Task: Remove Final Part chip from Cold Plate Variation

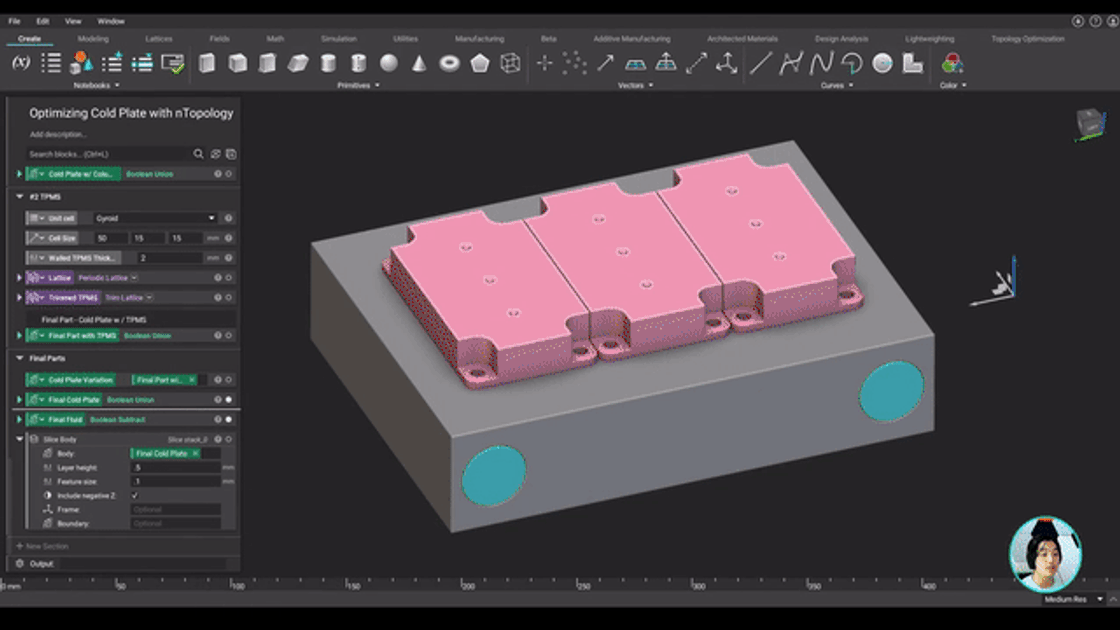Action: point(191,379)
